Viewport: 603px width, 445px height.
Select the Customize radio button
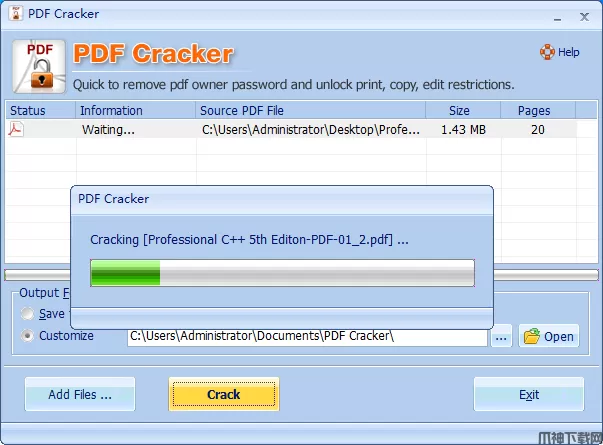[27, 335]
